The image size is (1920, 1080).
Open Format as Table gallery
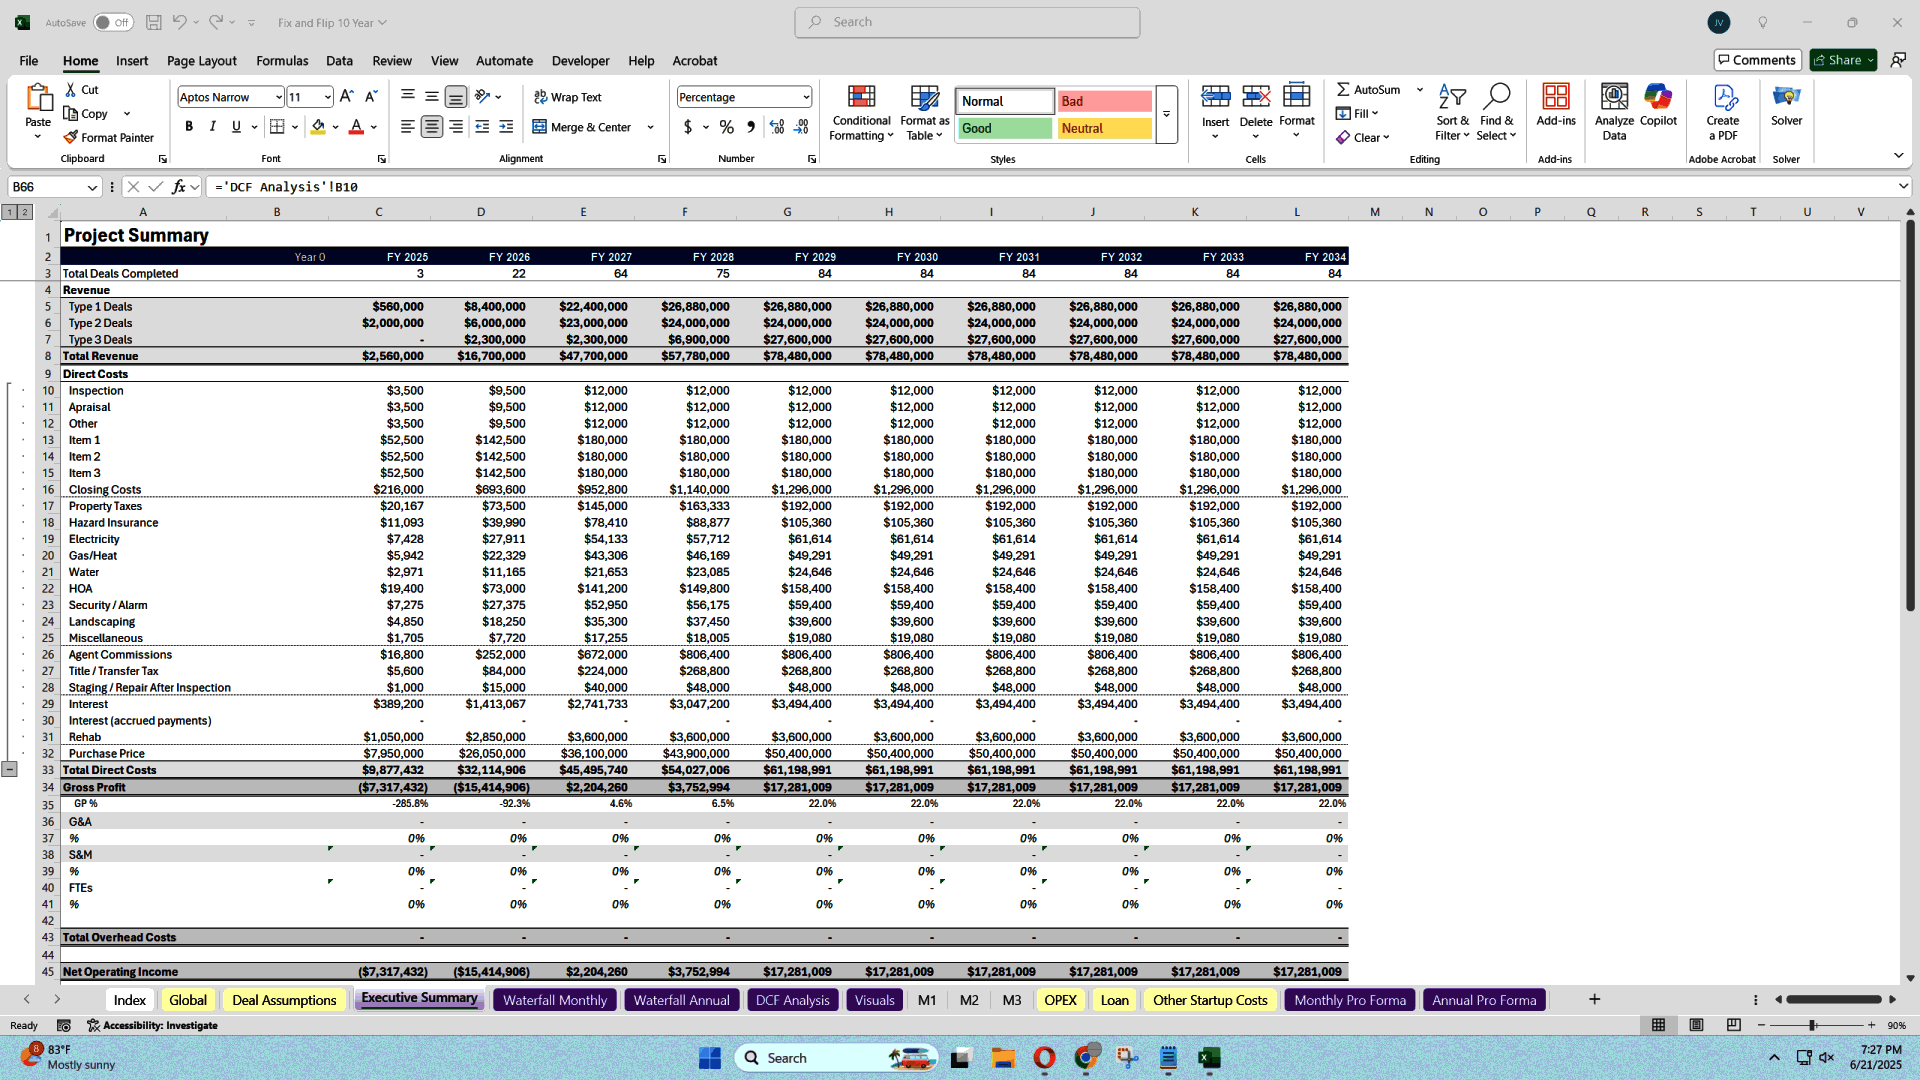925,112
